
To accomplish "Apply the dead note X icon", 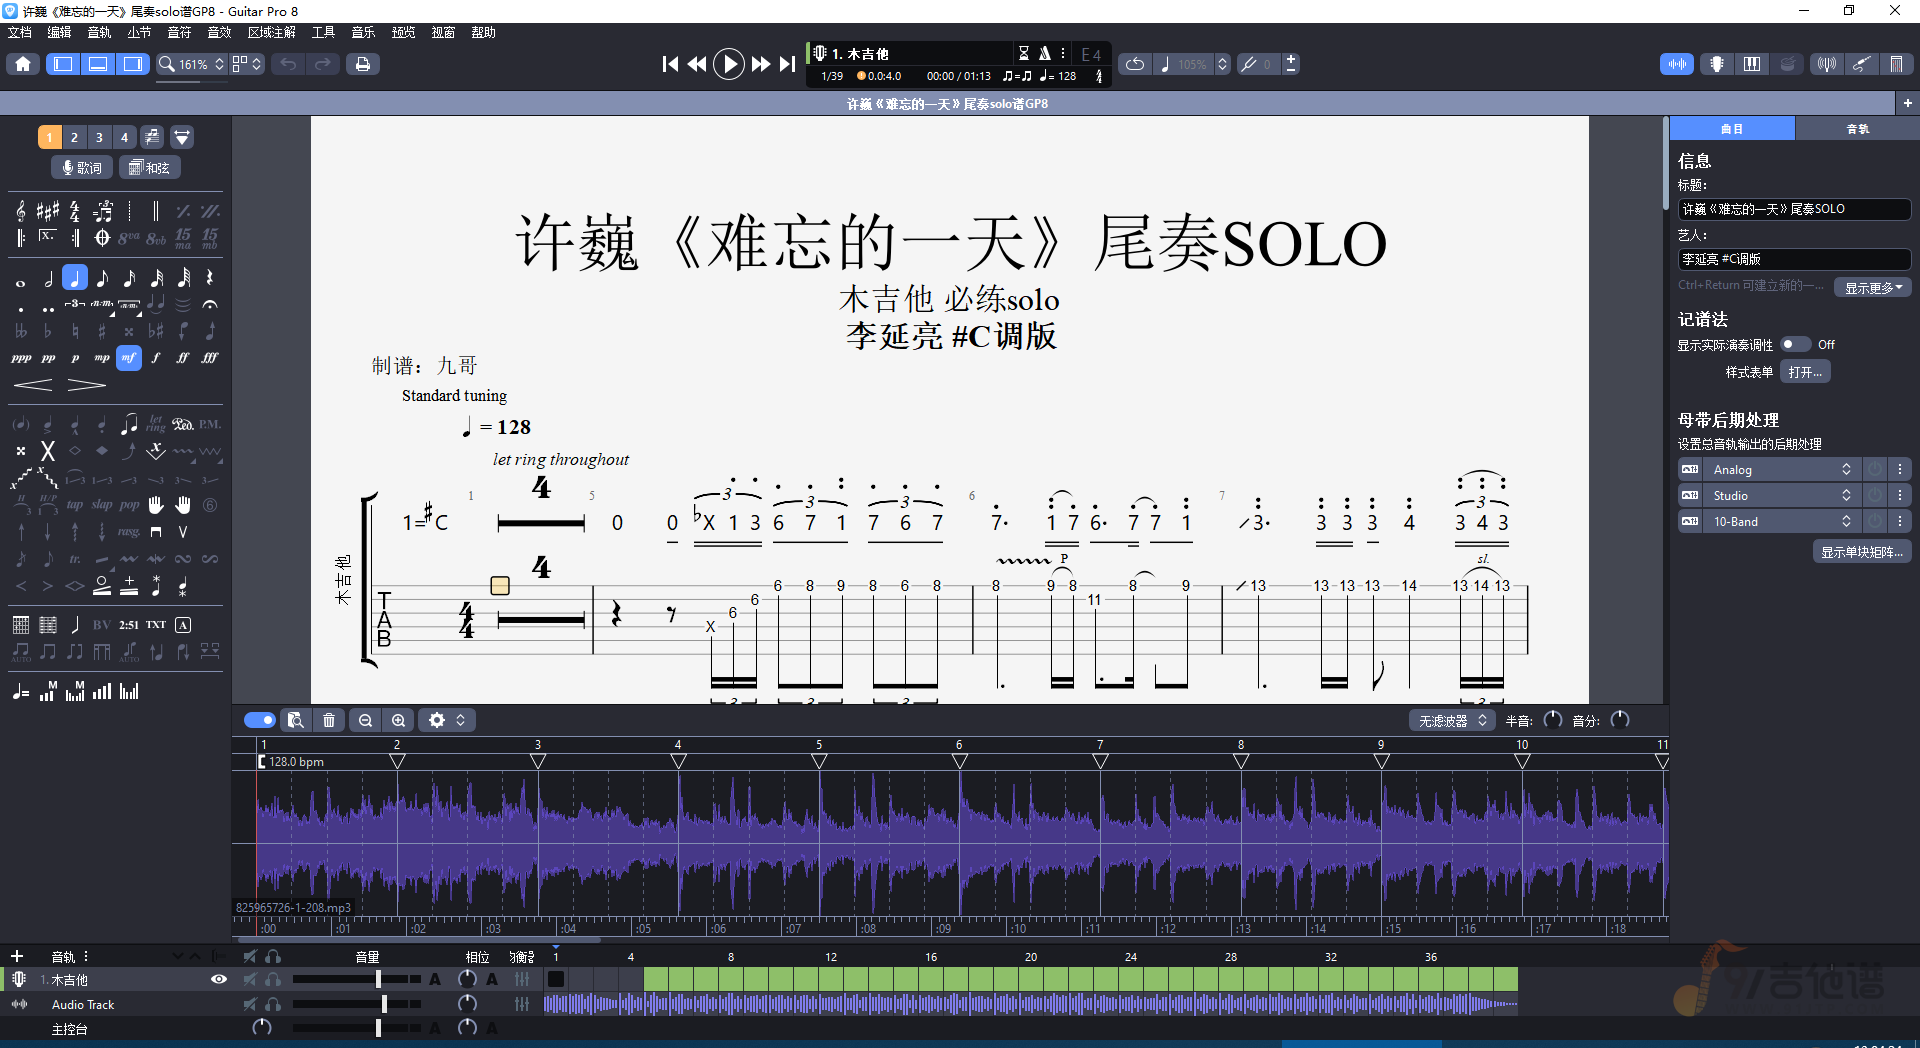I will click(x=47, y=451).
